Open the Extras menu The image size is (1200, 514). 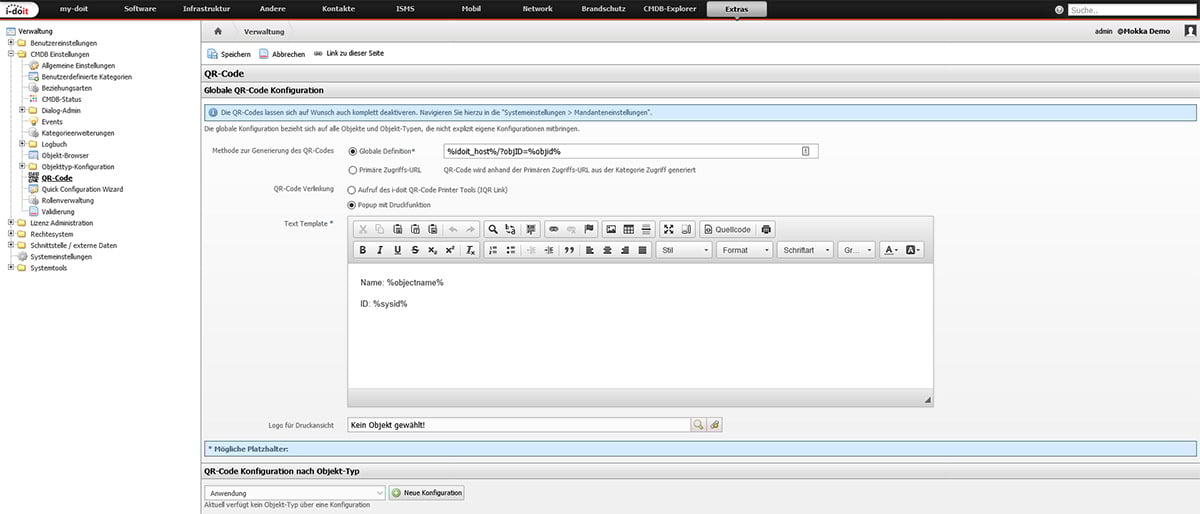737,10
